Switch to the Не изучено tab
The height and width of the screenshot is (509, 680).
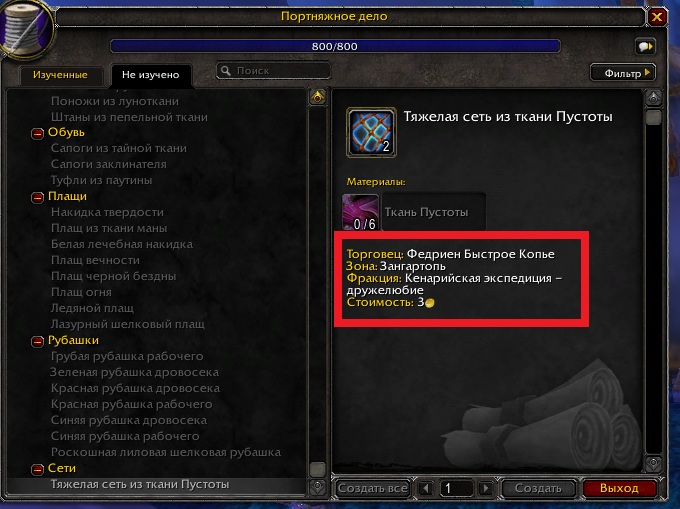pyautogui.click(x=150, y=75)
